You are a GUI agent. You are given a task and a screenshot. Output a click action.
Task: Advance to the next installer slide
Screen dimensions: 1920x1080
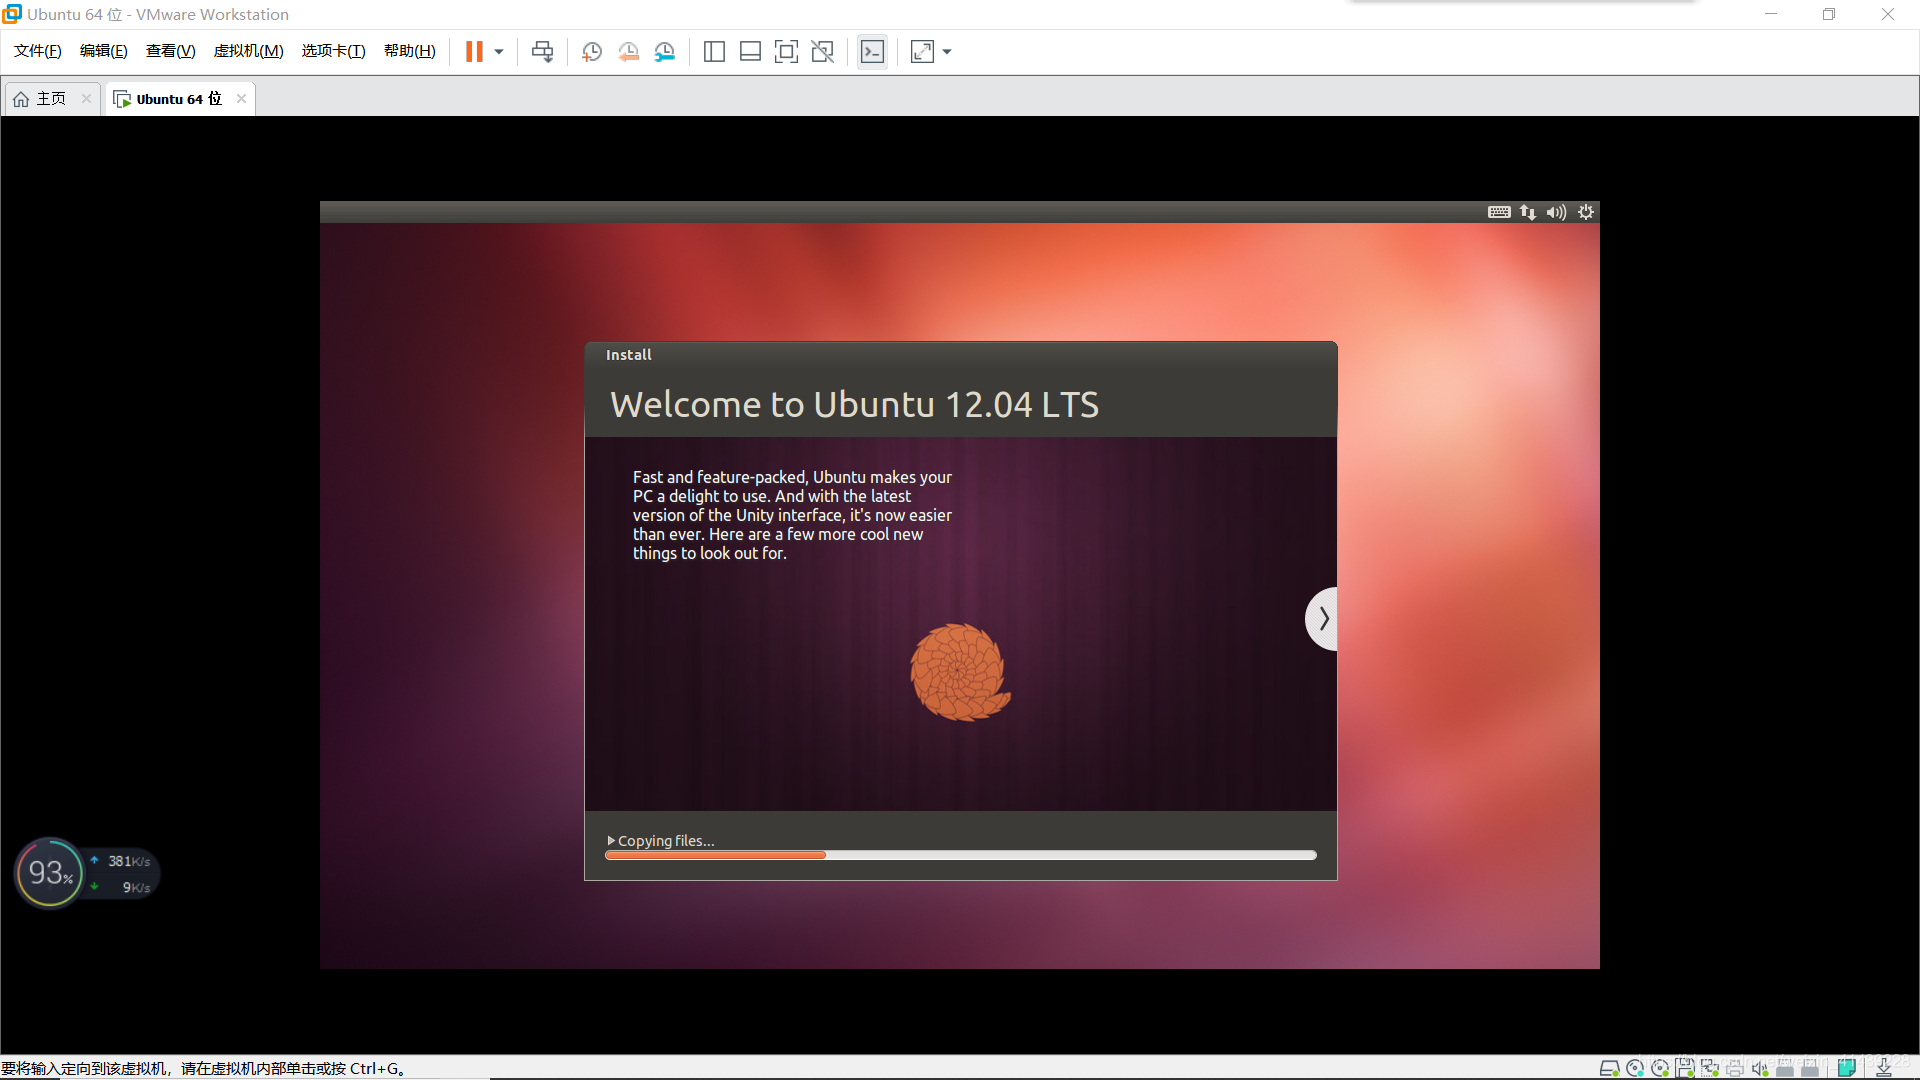point(1321,619)
